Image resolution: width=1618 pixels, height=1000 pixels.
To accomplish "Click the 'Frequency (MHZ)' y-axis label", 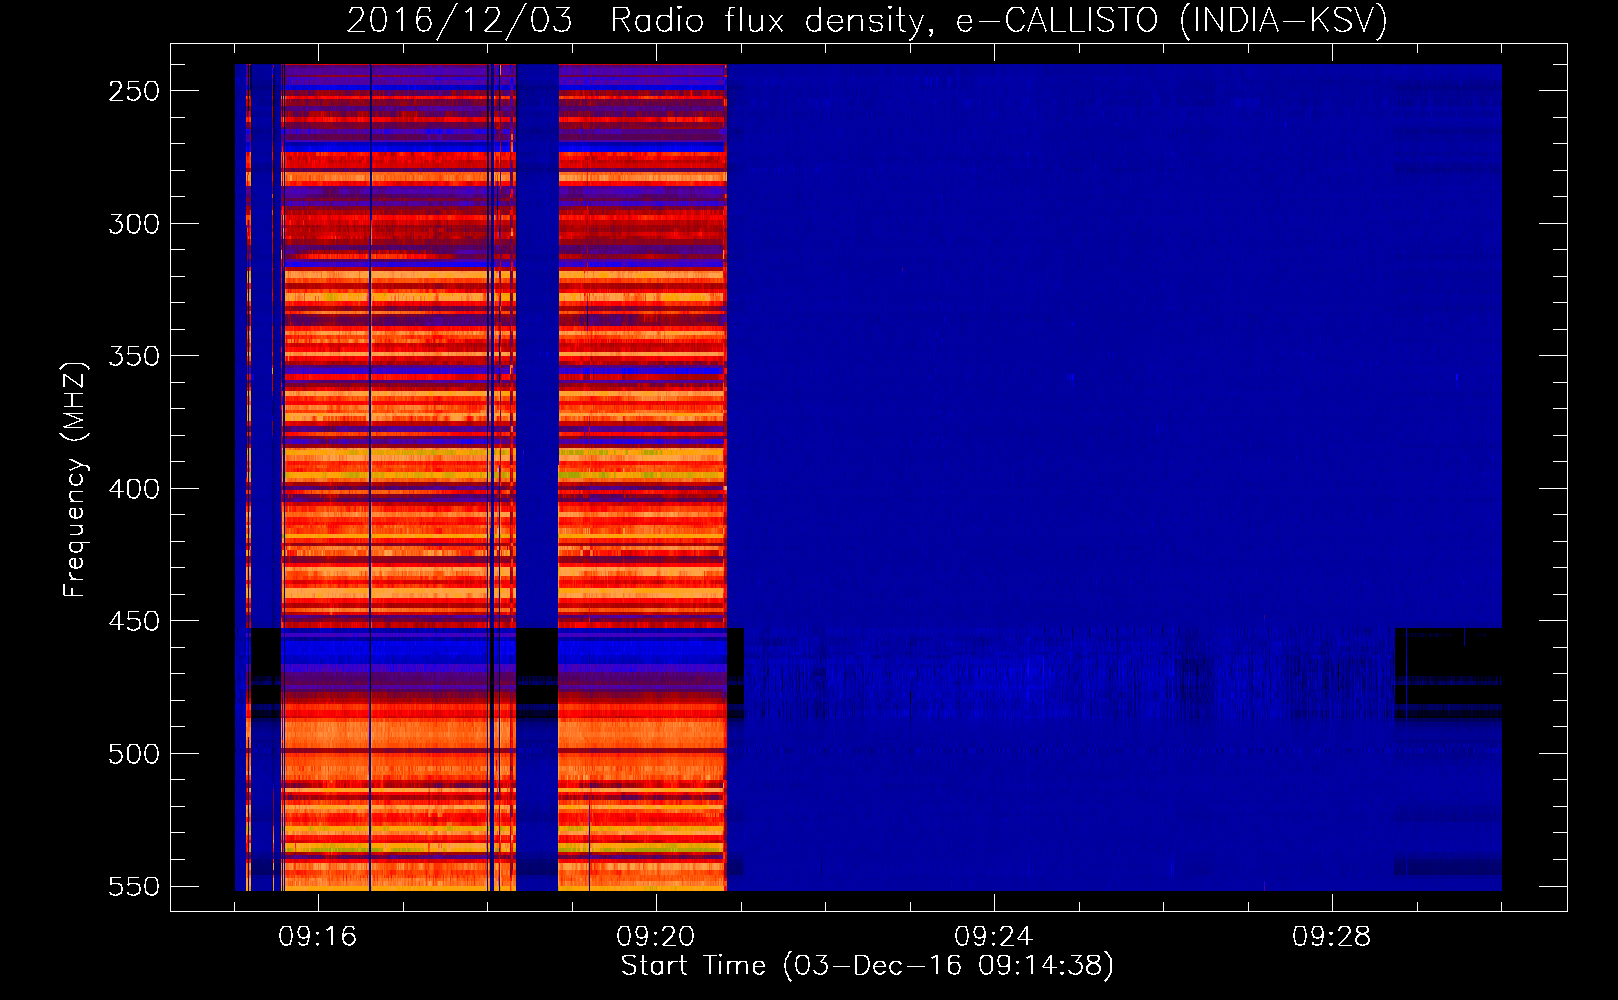I will coord(75,479).
